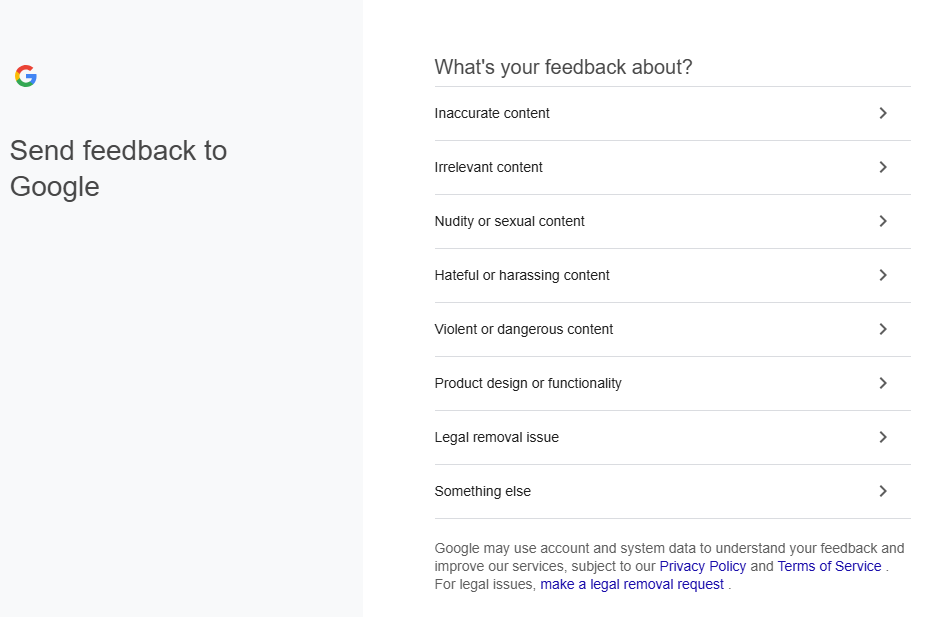Click the chevron for Nudity or sexual content
This screenshot has height=617, width=933.
[882, 221]
